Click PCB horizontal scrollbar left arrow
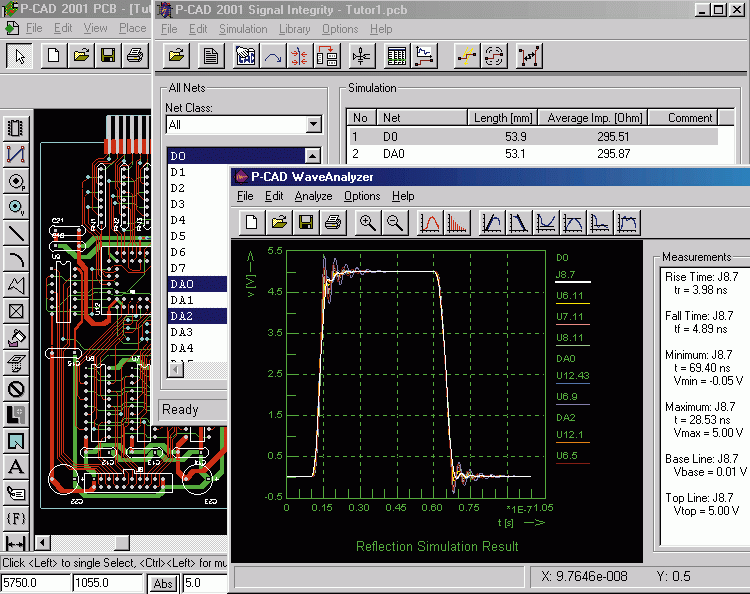This screenshot has height=594, width=750. [x=42, y=543]
